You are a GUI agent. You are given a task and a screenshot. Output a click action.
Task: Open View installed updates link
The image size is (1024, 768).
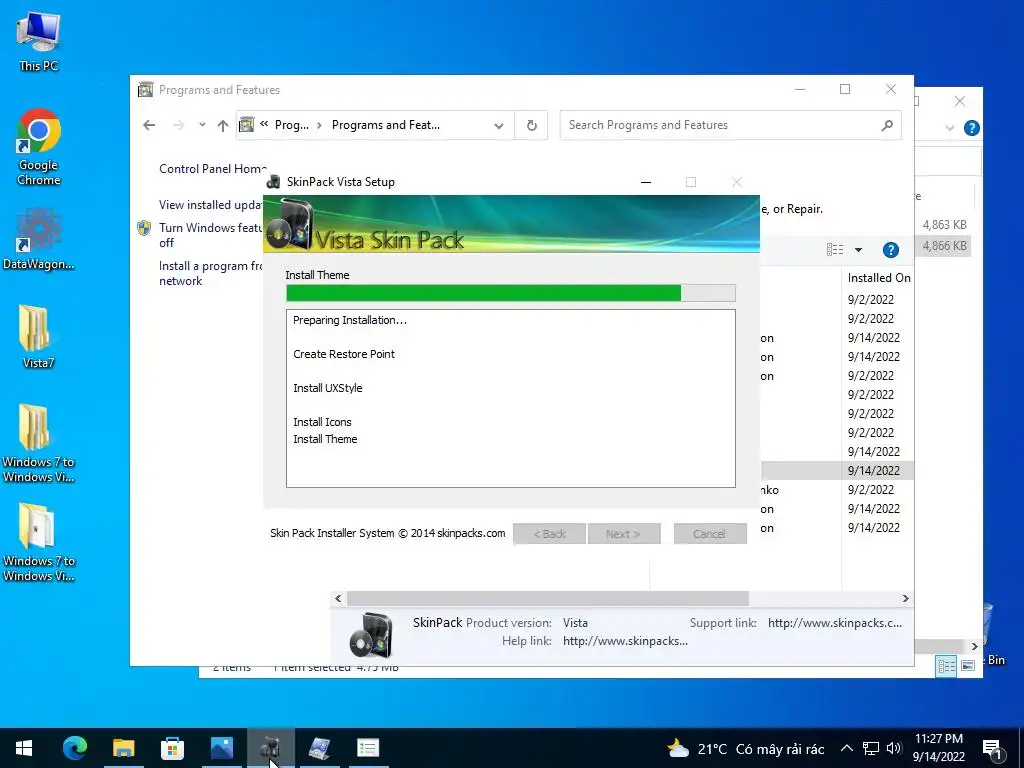(210, 204)
